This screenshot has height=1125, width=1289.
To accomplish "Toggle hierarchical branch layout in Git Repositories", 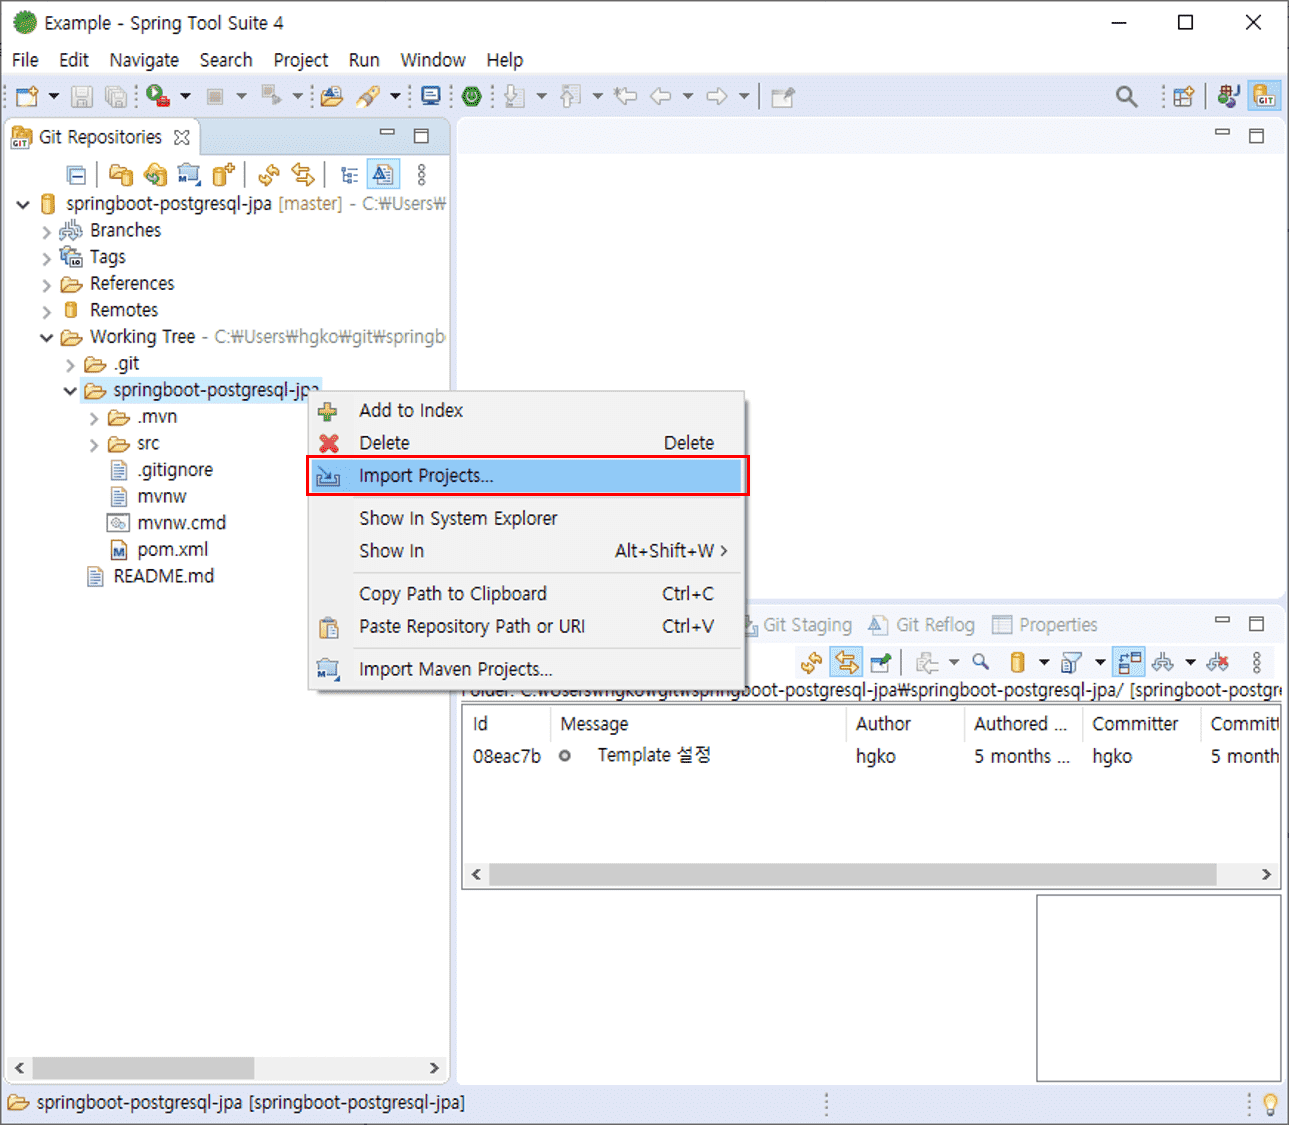I will coord(348,175).
